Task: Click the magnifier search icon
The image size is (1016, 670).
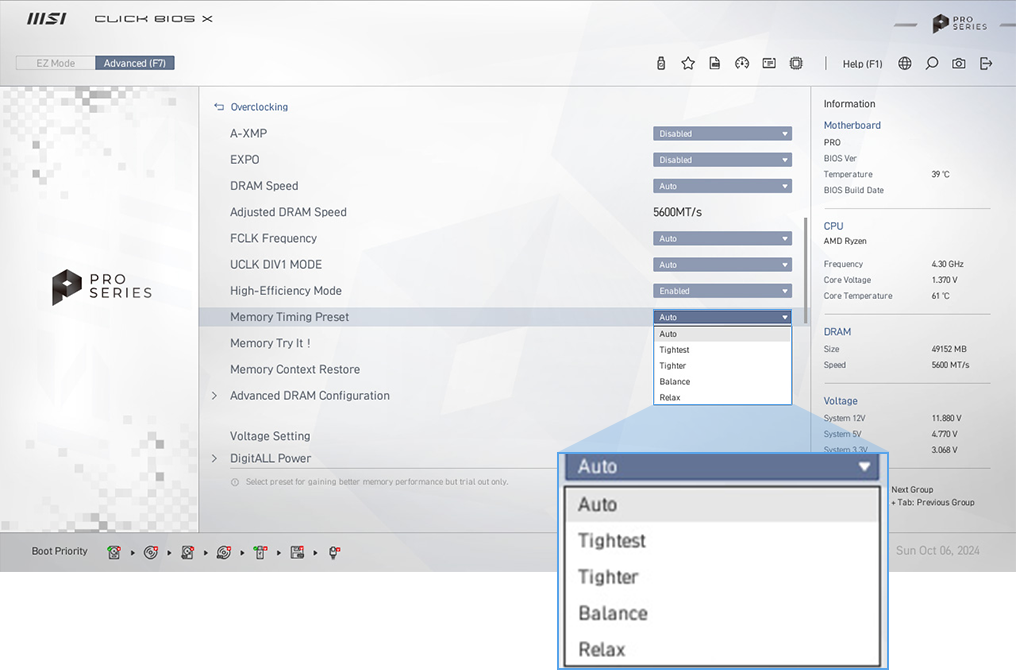Action: [932, 63]
